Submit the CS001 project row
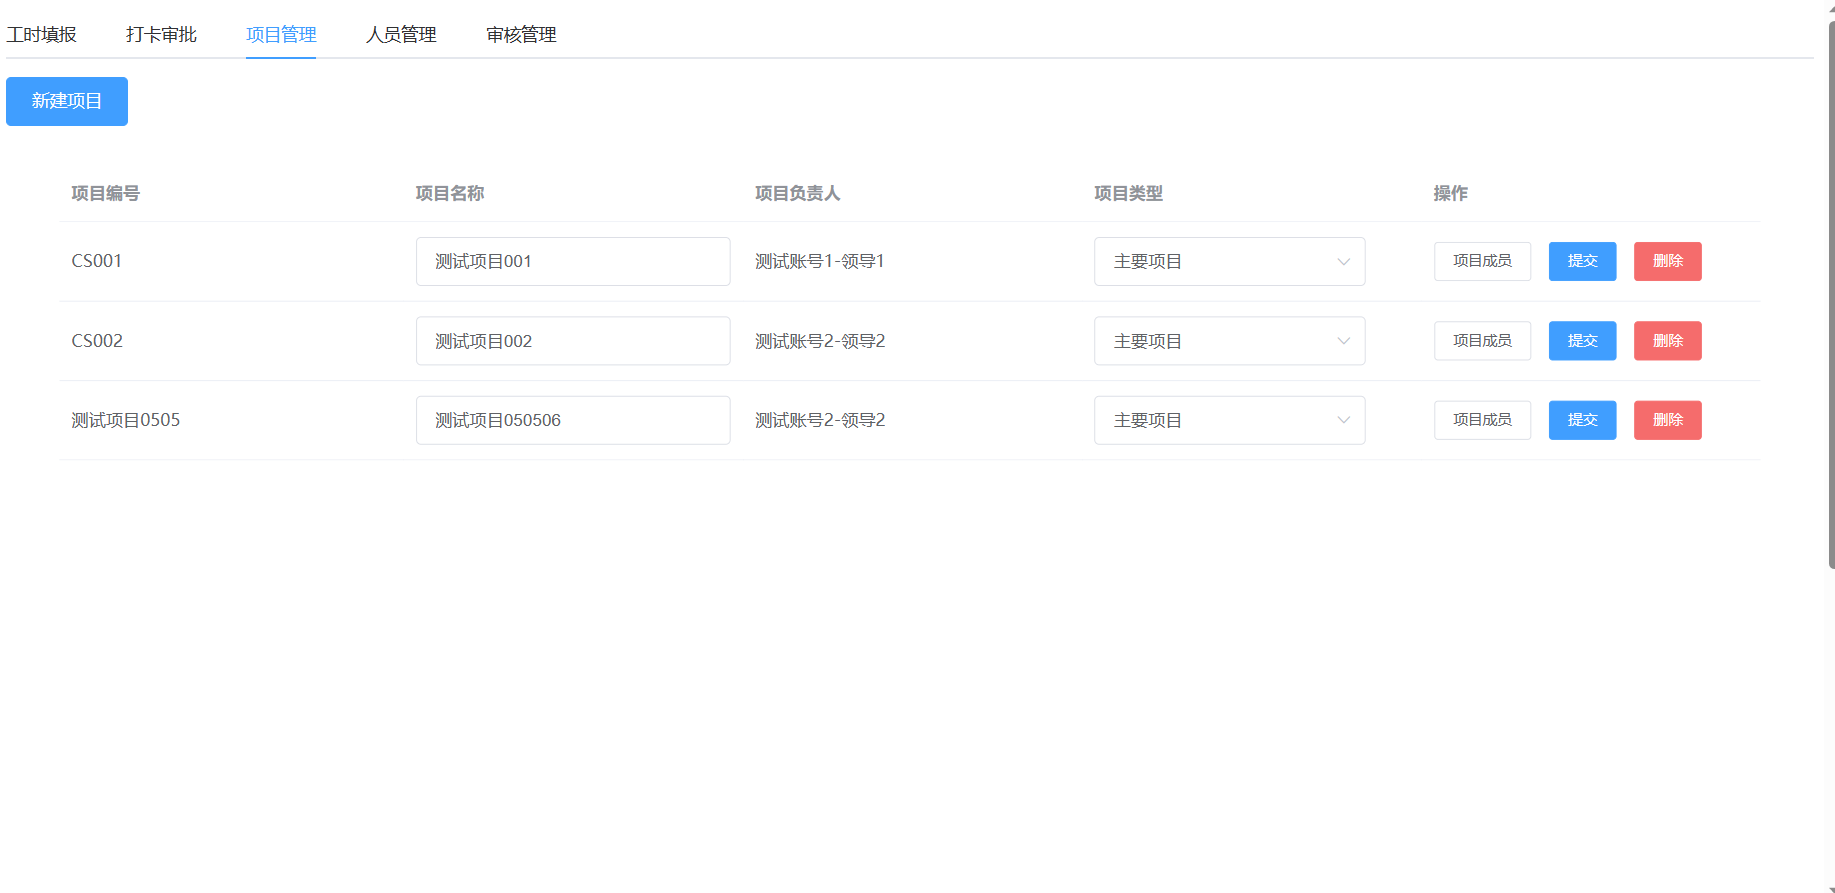The width and height of the screenshot is (1835, 893). [1582, 261]
